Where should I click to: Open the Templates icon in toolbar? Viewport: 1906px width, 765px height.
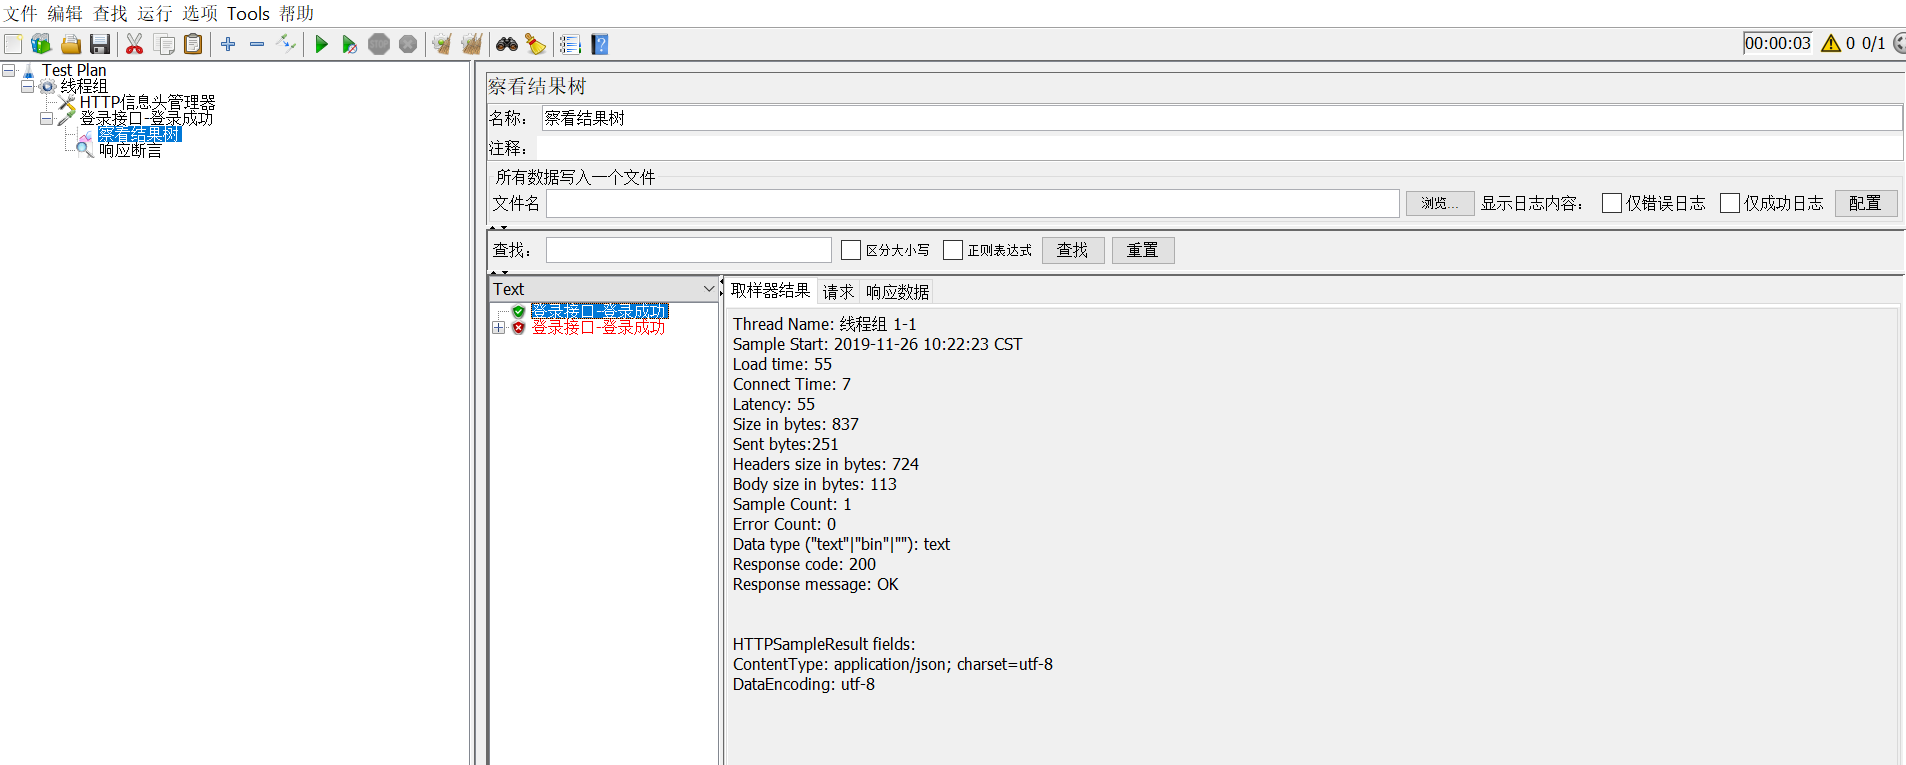pos(41,44)
